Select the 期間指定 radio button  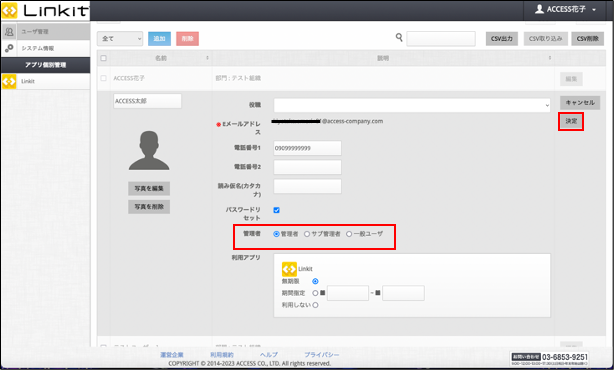315,293
